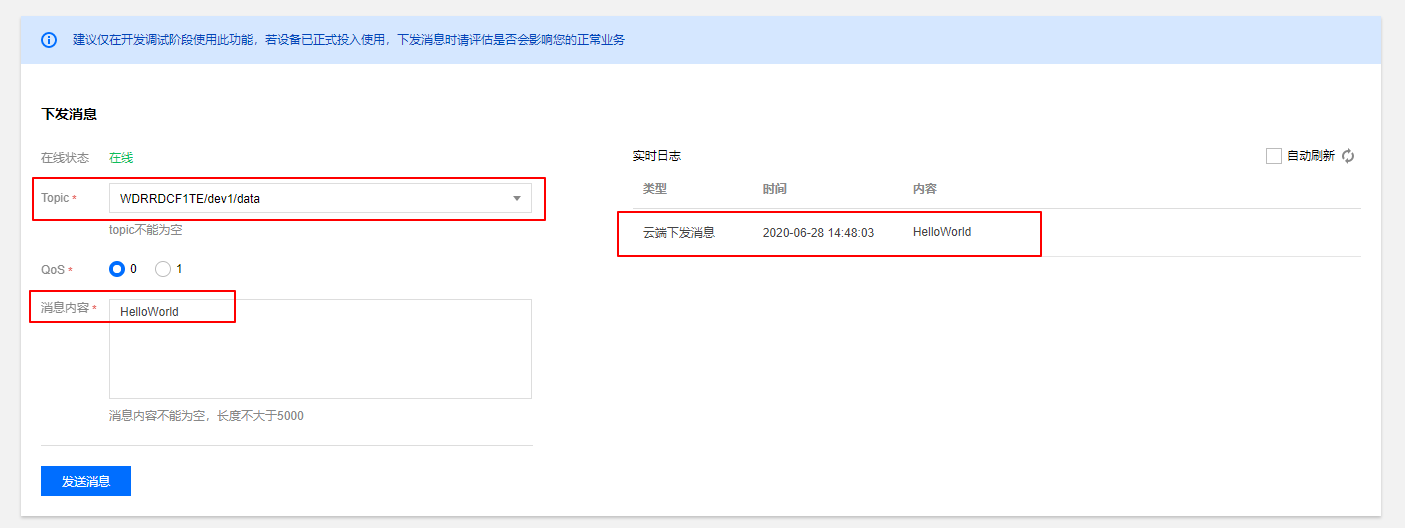The width and height of the screenshot is (1405, 528).
Task: Refresh the real-time log with refresh icon
Action: 1348,156
